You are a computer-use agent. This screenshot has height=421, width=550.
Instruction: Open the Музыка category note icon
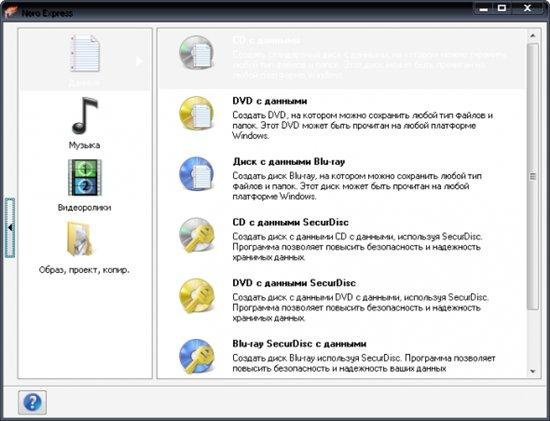85,116
